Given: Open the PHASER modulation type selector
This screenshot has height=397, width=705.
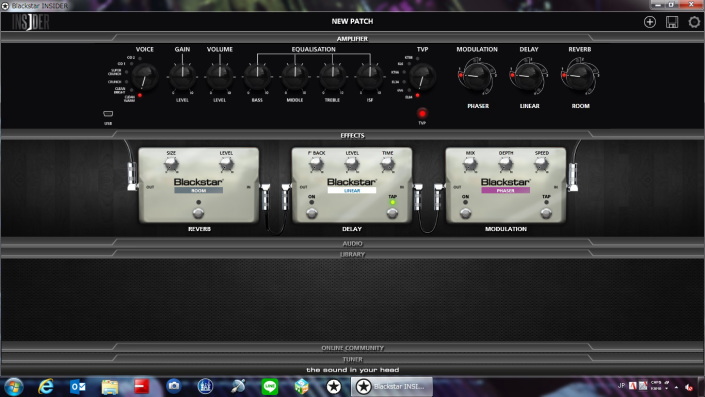Looking at the screenshot, I should coord(505,191).
